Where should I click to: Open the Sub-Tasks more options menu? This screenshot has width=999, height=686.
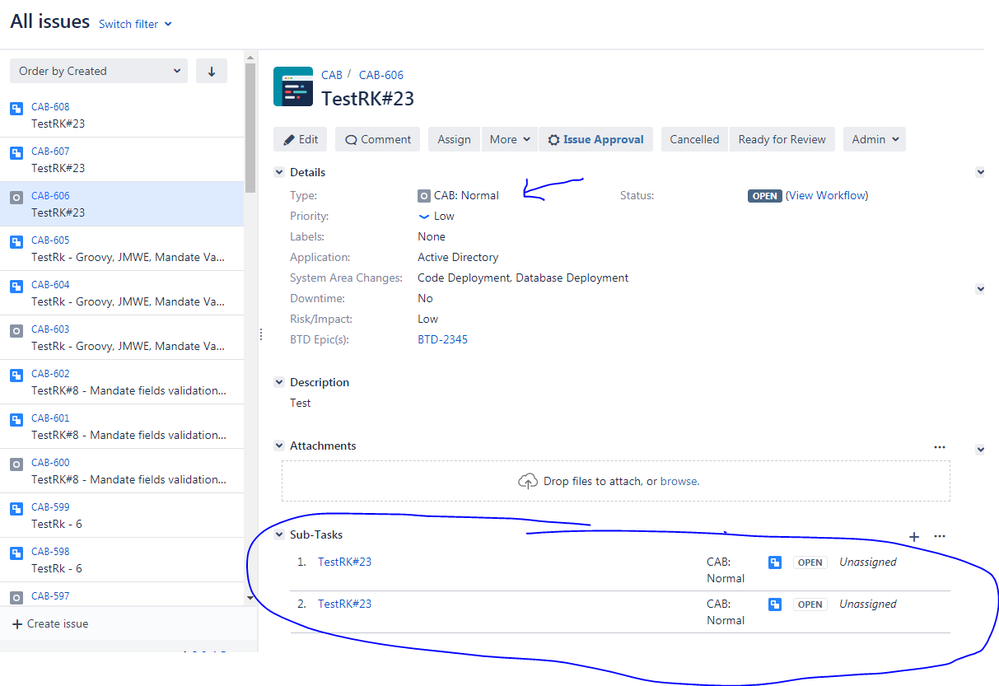pyautogui.click(x=939, y=536)
